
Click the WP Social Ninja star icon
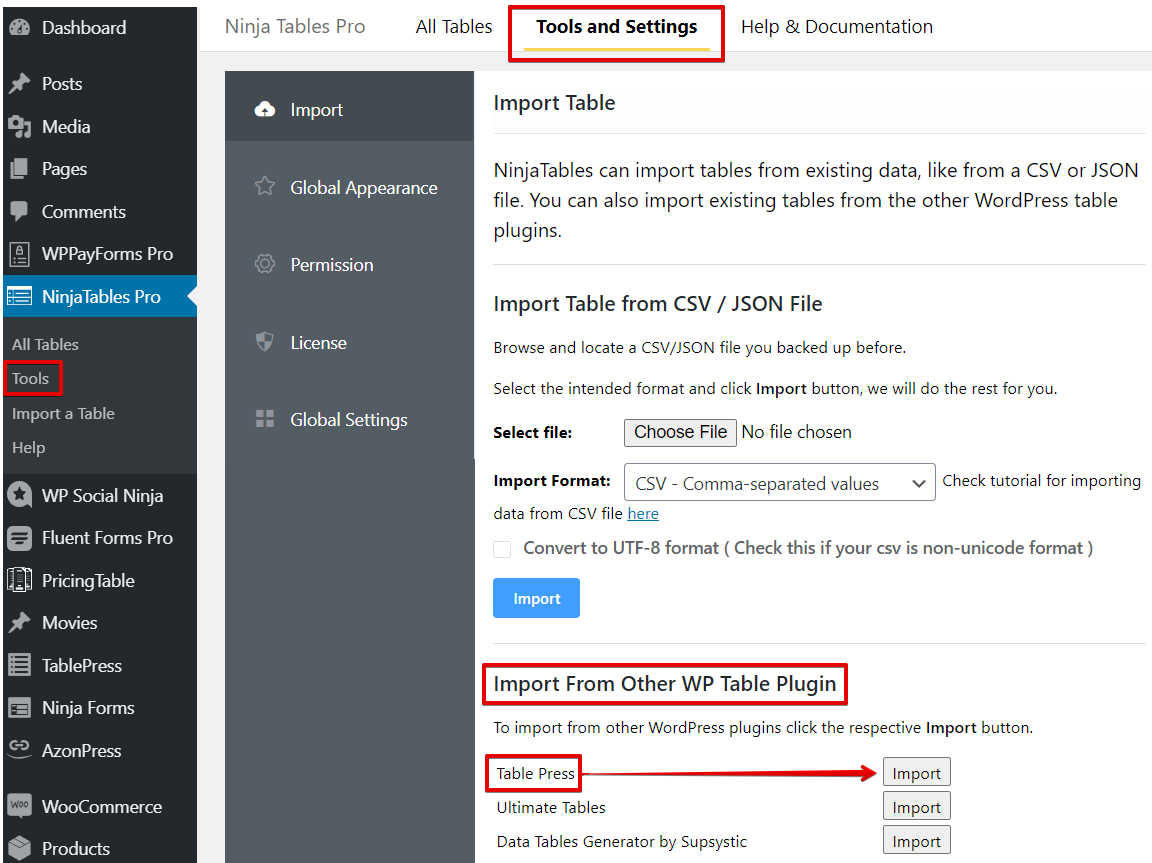(x=20, y=496)
